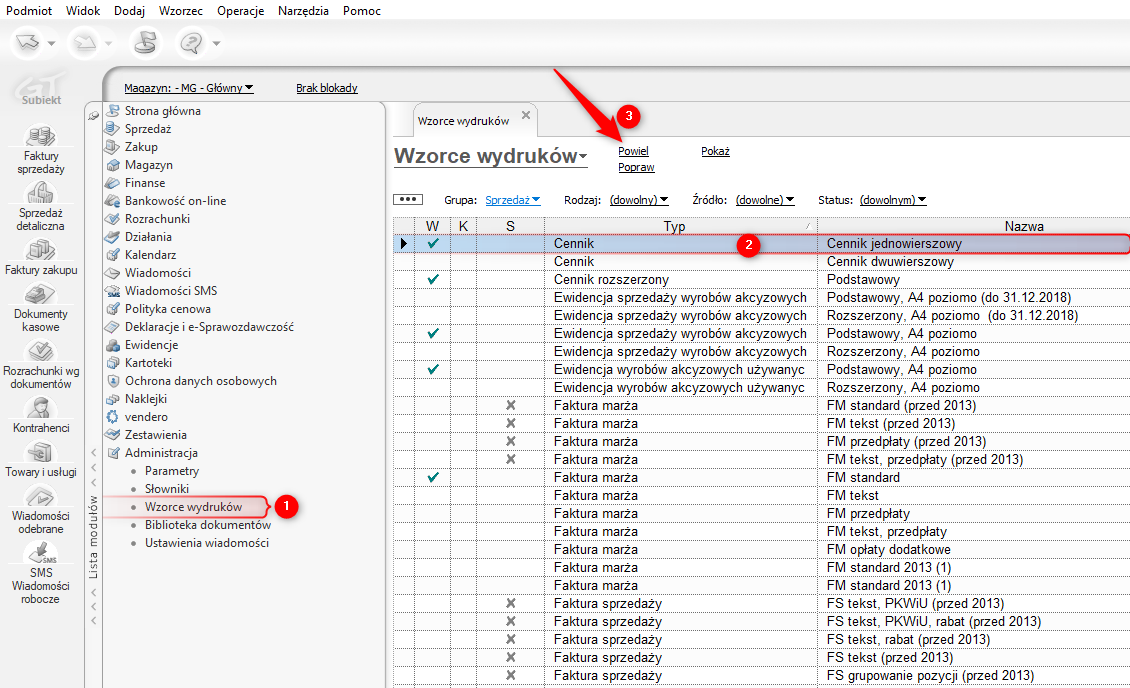
Task: Click the pin icon above module list
Action: click(93, 115)
